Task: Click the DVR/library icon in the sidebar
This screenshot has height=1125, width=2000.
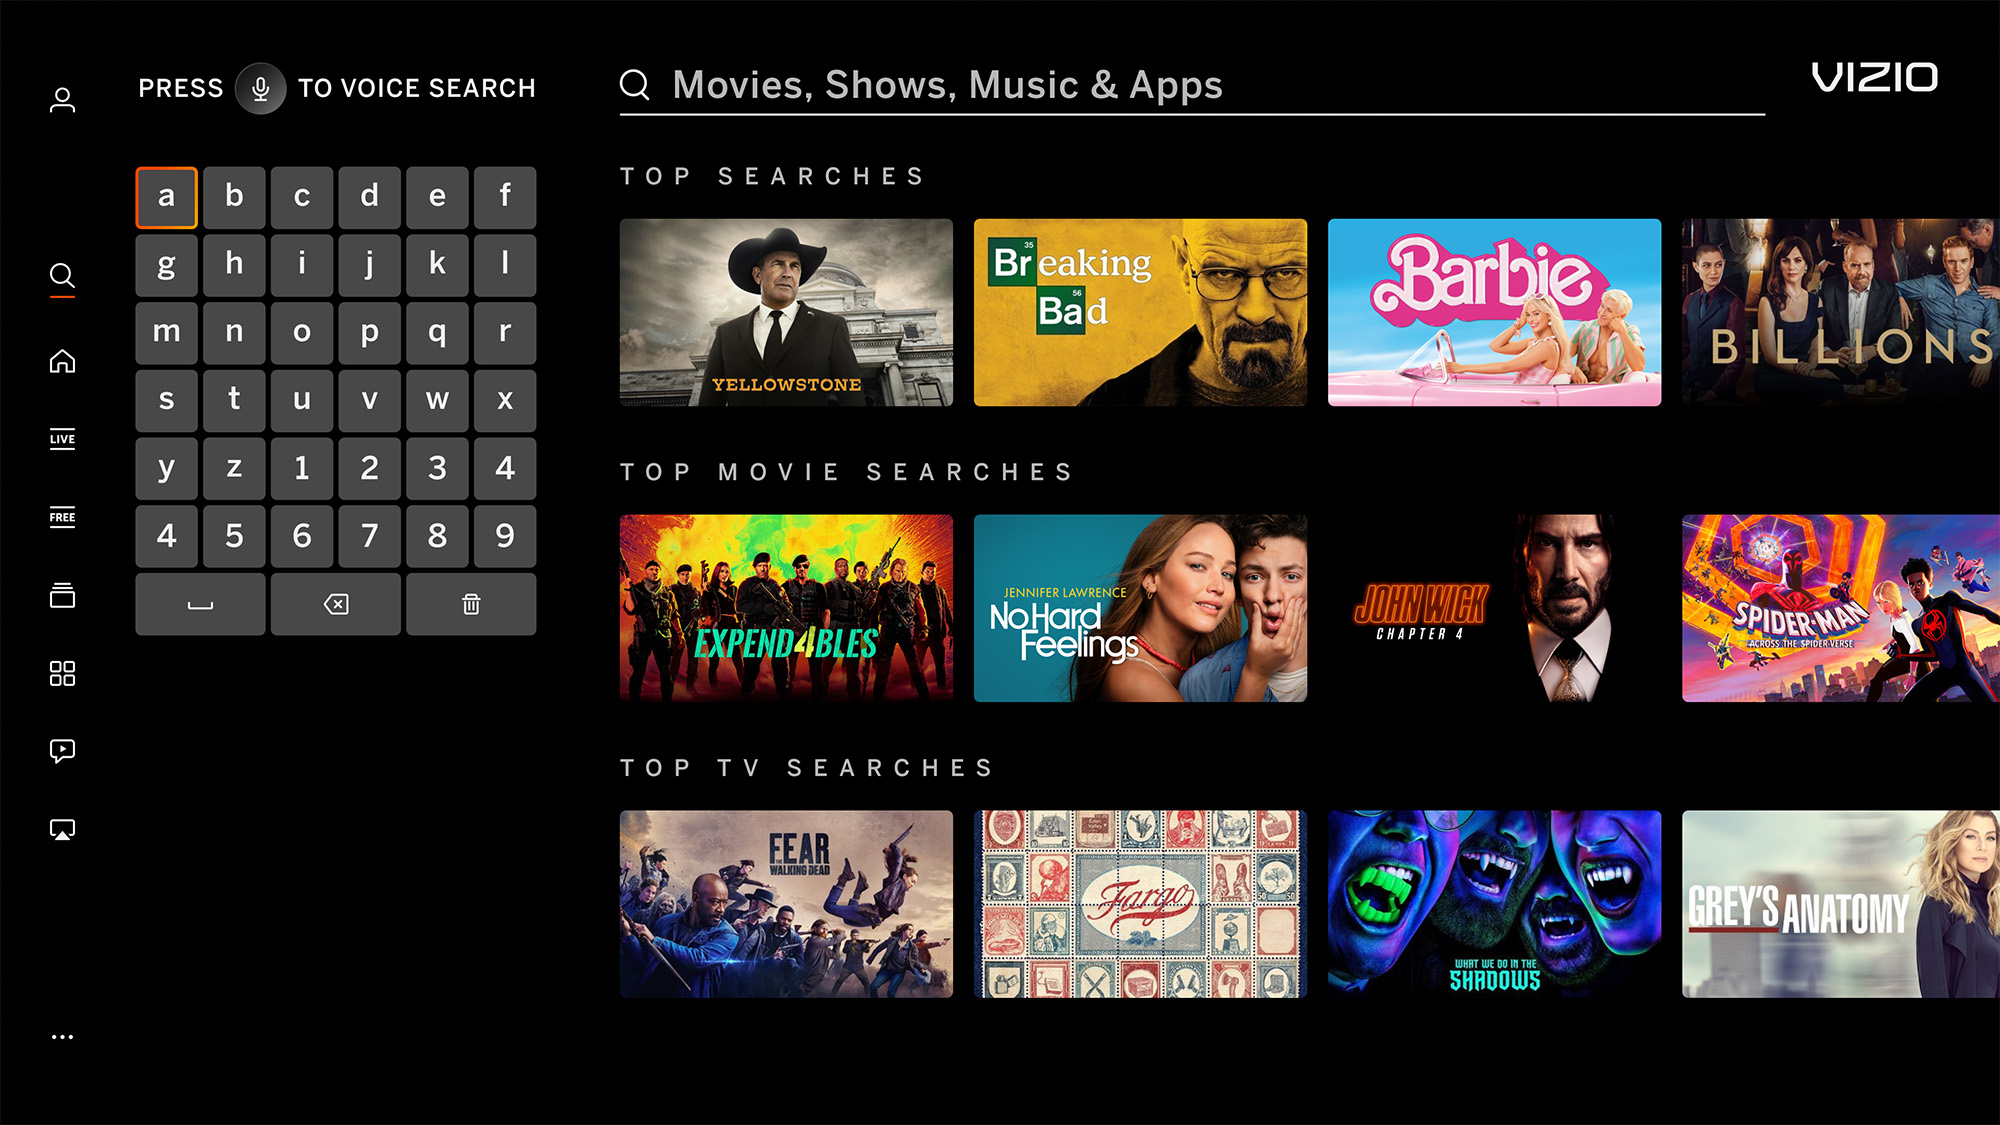Action: [x=62, y=596]
